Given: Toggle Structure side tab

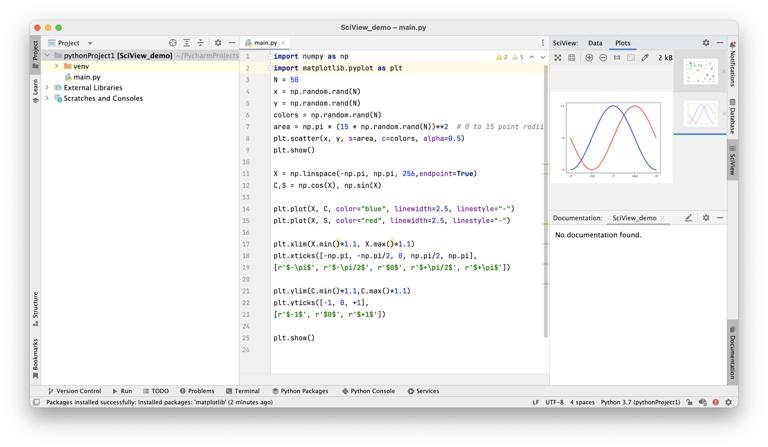Looking at the screenshot, I should pyautogui.click(x=35, y=309).
